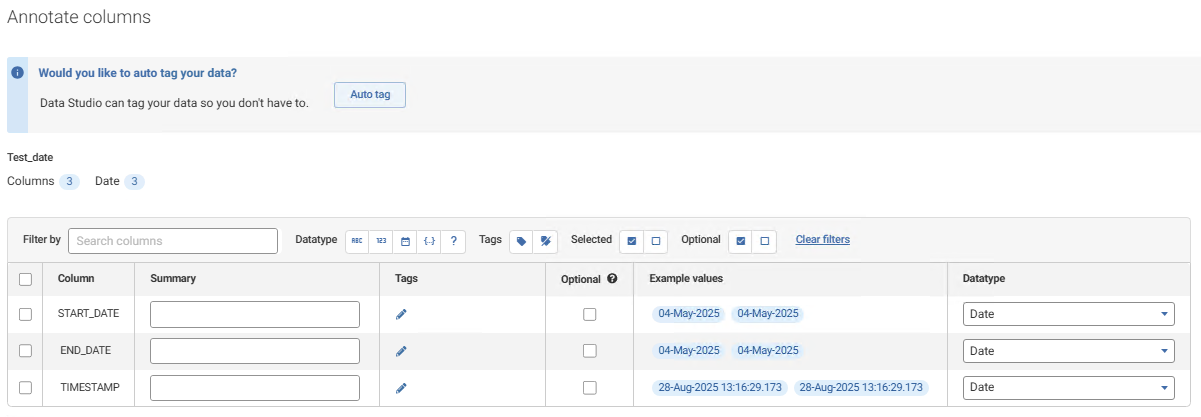Edit tags pencil for START_DATE row
Viewport: 1201px width, 417px height.
tap(401, 314)
